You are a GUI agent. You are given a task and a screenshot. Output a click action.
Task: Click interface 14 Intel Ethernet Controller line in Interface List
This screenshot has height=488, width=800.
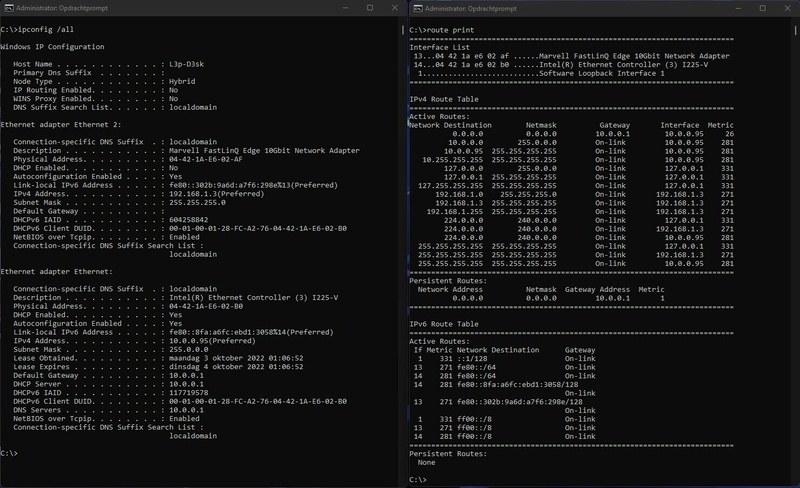[561, 65]
